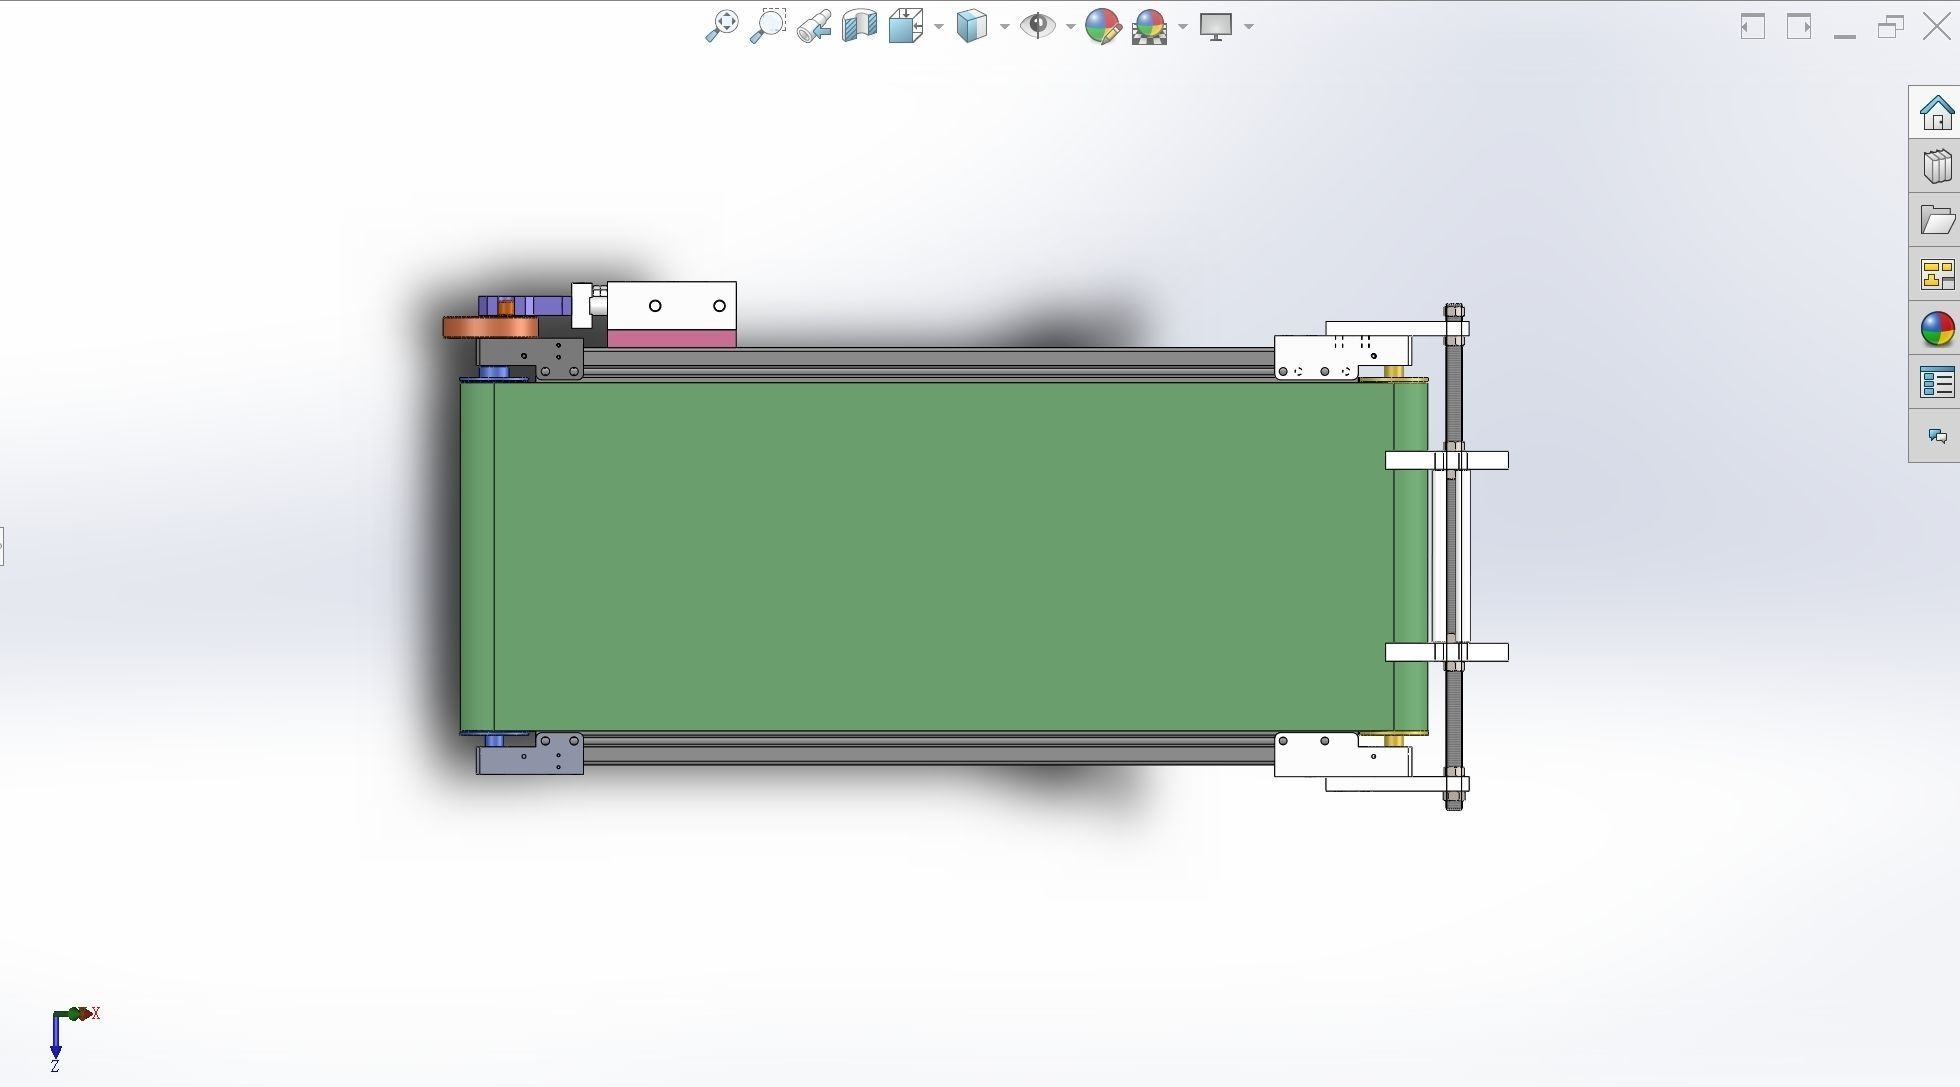Open the Appearances color ball tab
1960x1087 pixels.
click(x=1936, y=328)
